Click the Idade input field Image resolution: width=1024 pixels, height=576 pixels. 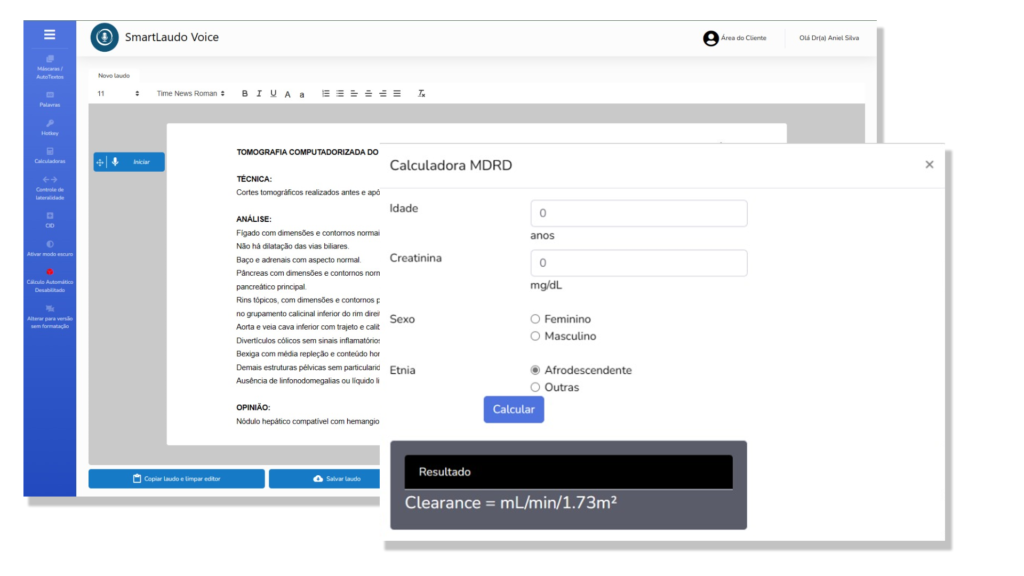coord(639,214)
